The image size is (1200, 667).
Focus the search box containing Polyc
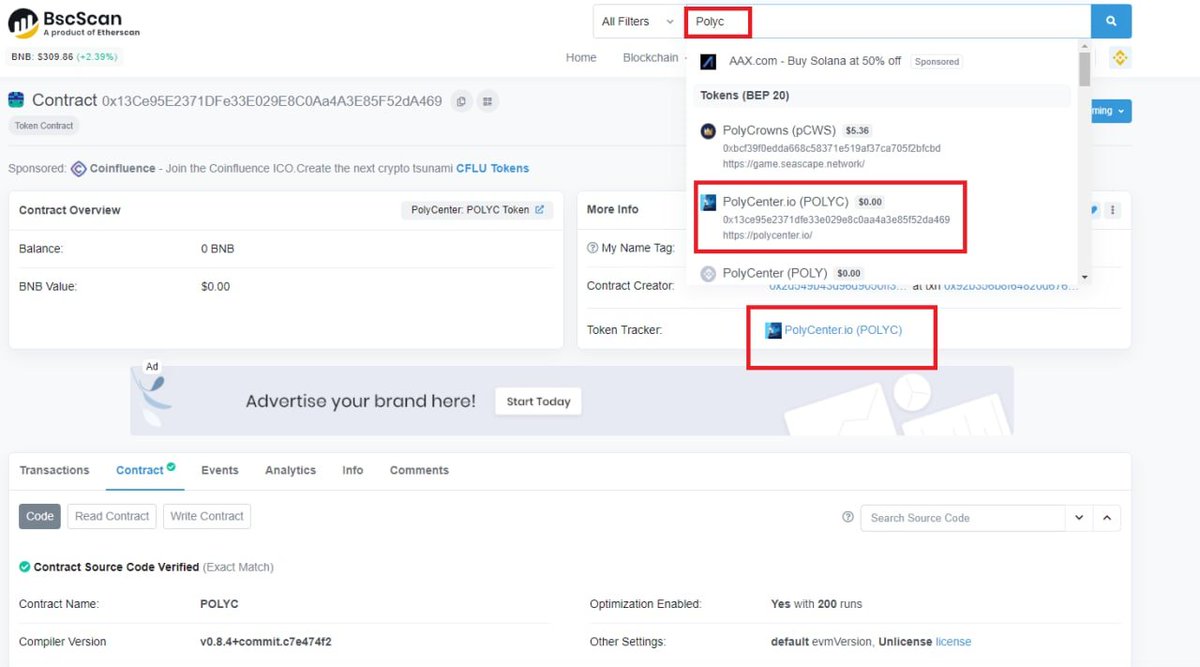pyautogui.click(x=888, y=21)
